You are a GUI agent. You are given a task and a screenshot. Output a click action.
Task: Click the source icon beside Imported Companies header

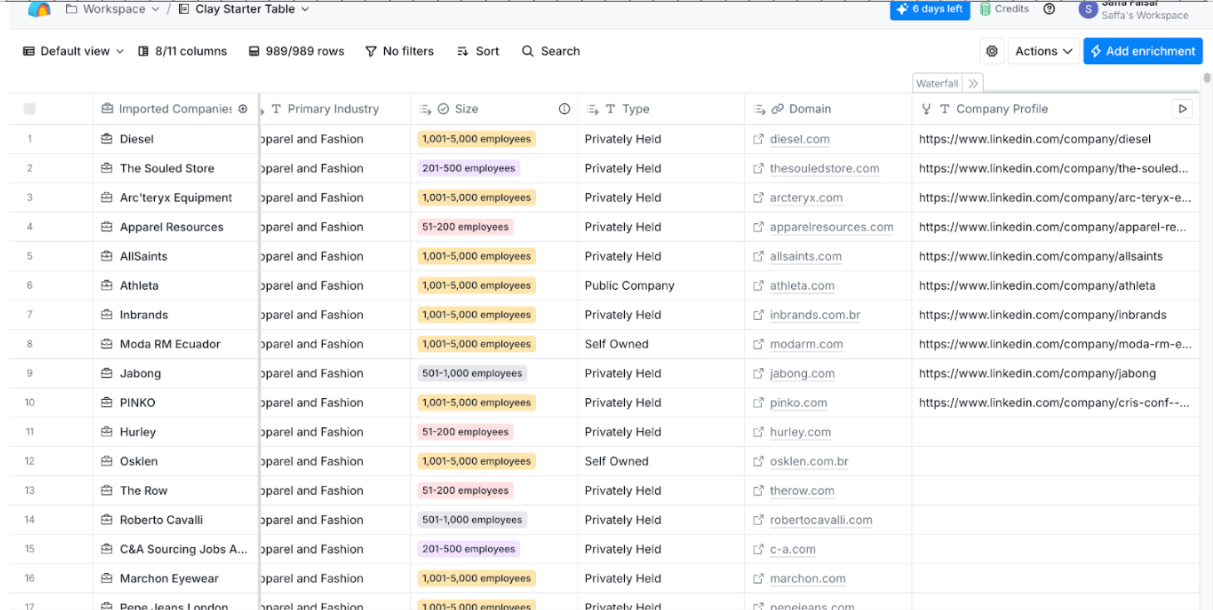pos(243,109)
